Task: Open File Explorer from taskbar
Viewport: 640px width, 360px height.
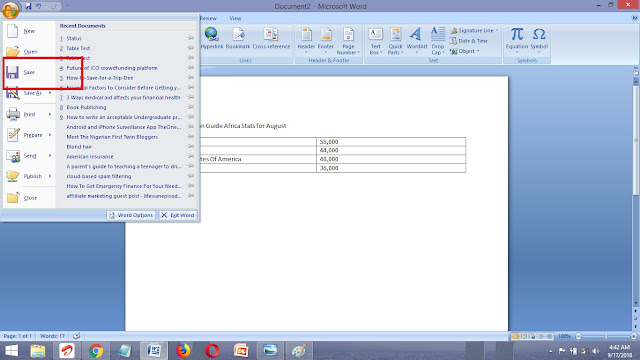Action: point(38,351)
